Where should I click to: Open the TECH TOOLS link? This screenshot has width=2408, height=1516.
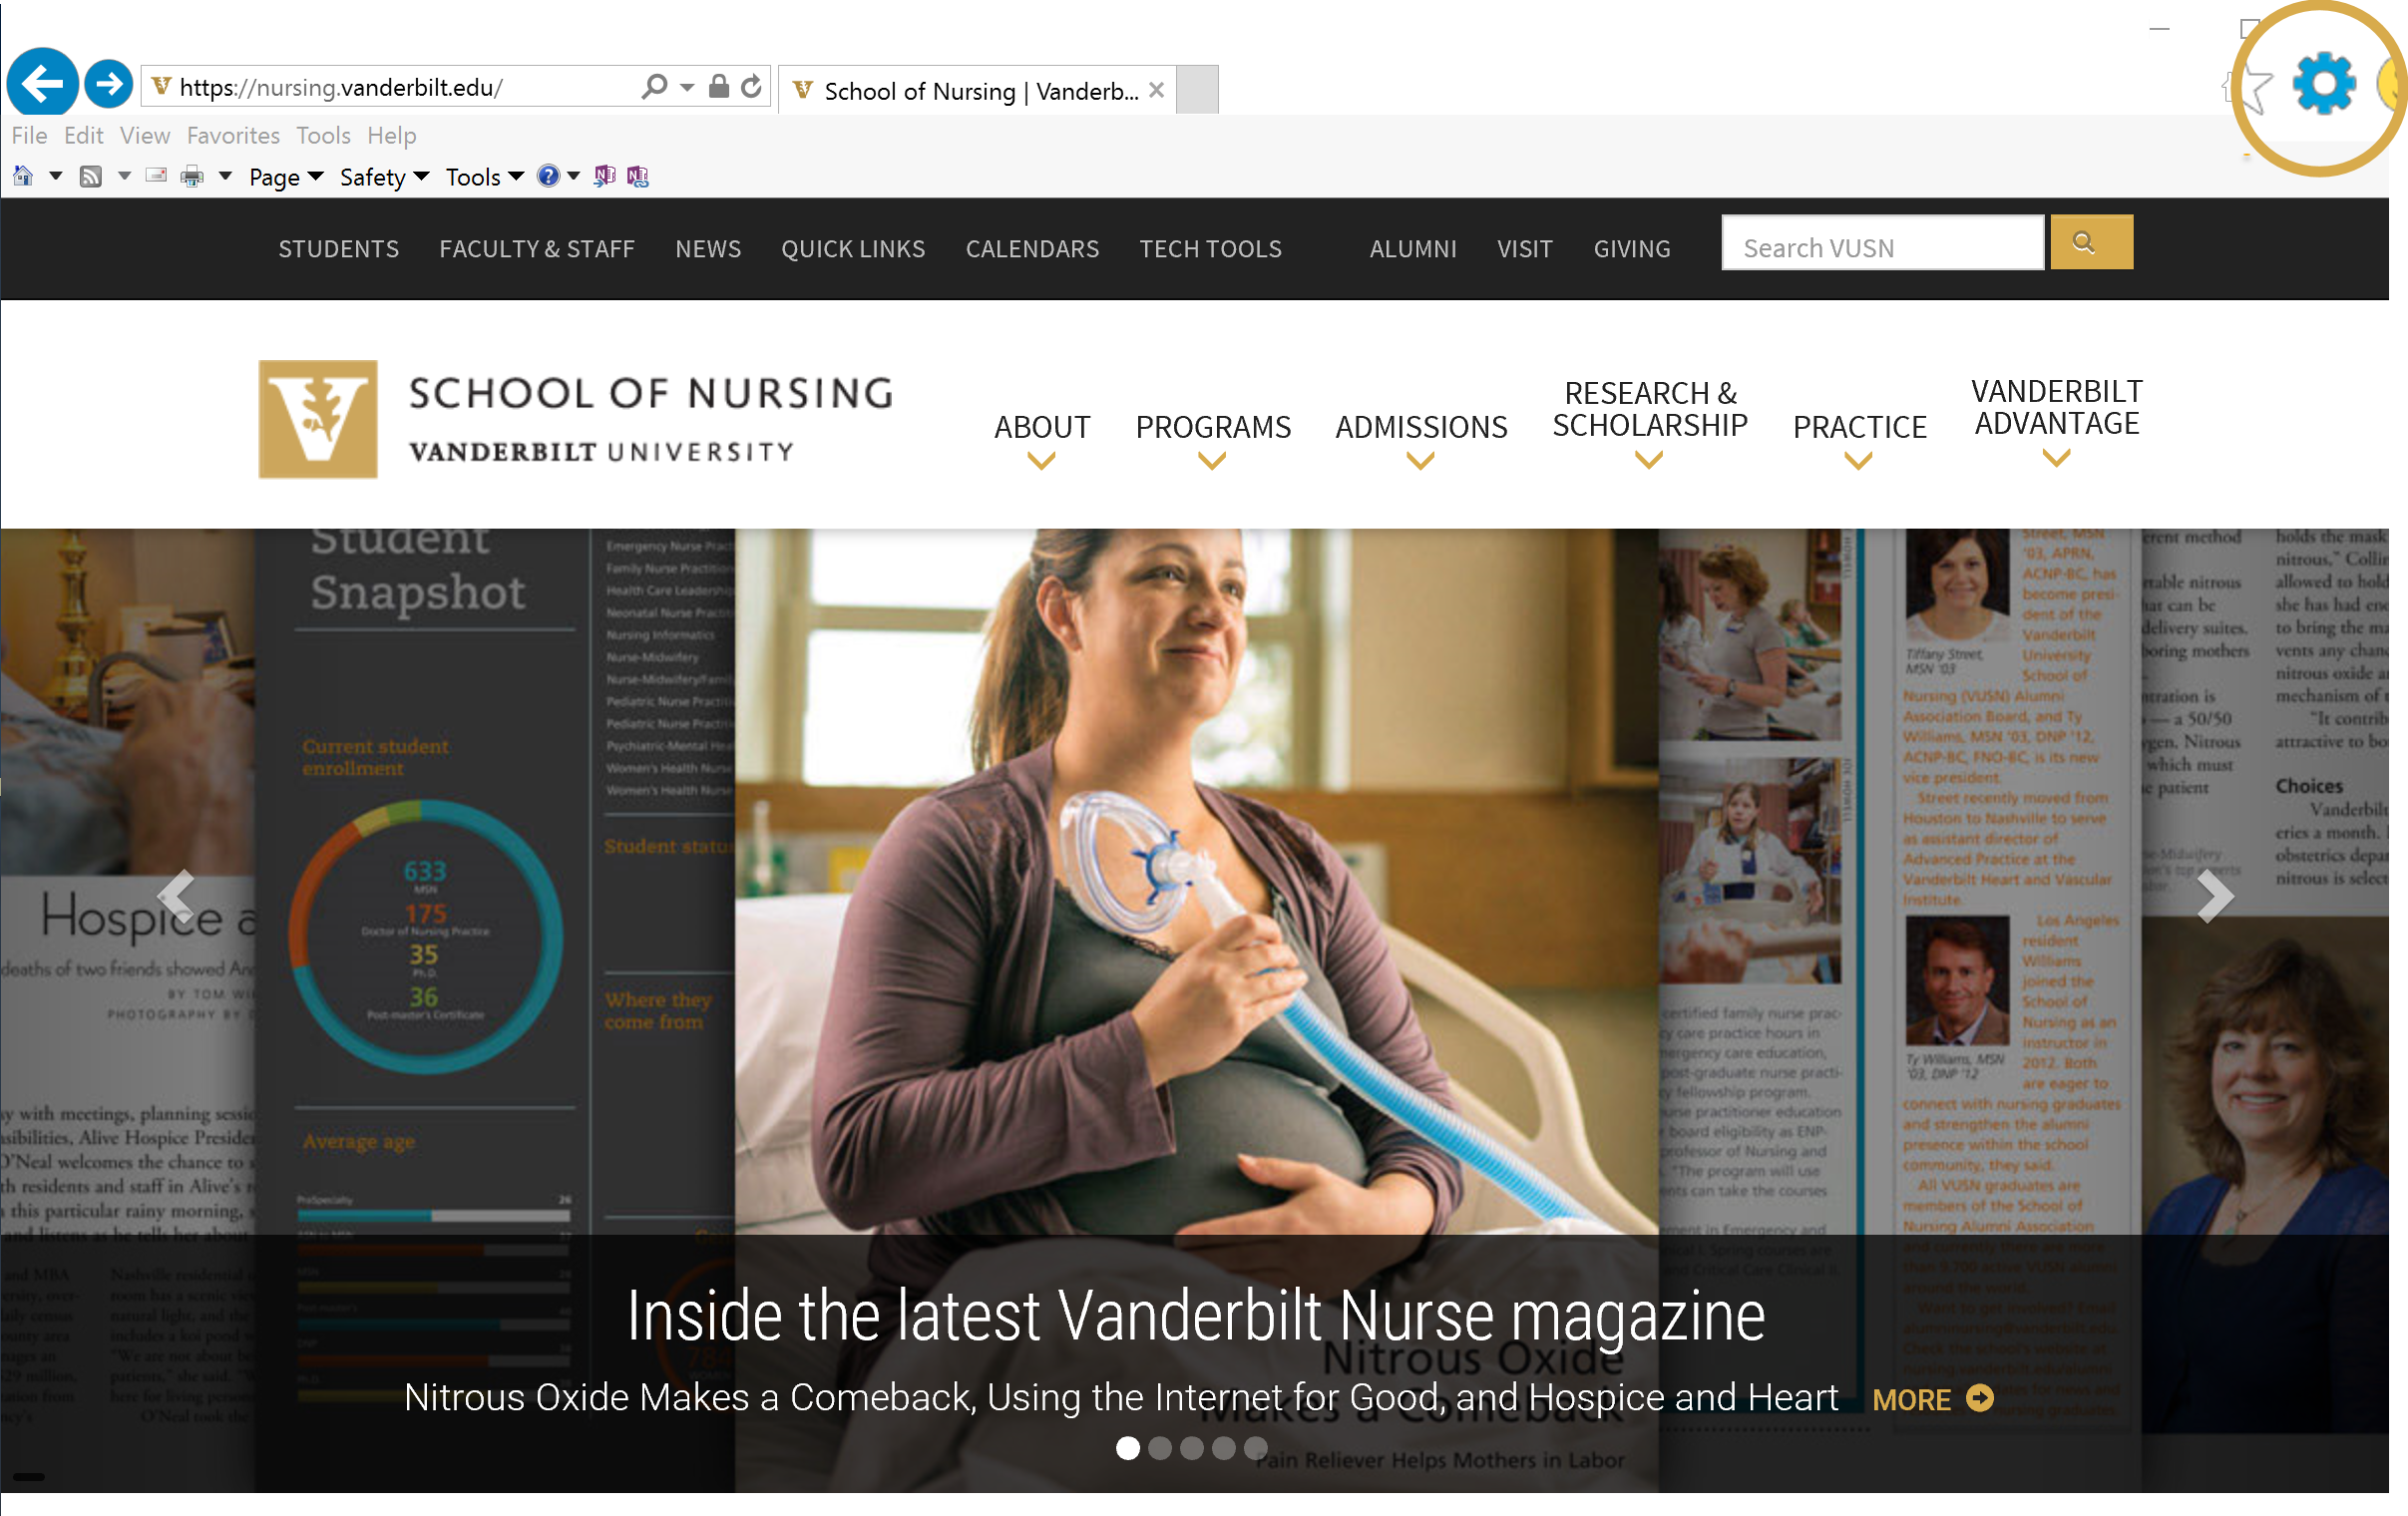pyautogui.click(x=1210, y=249)
